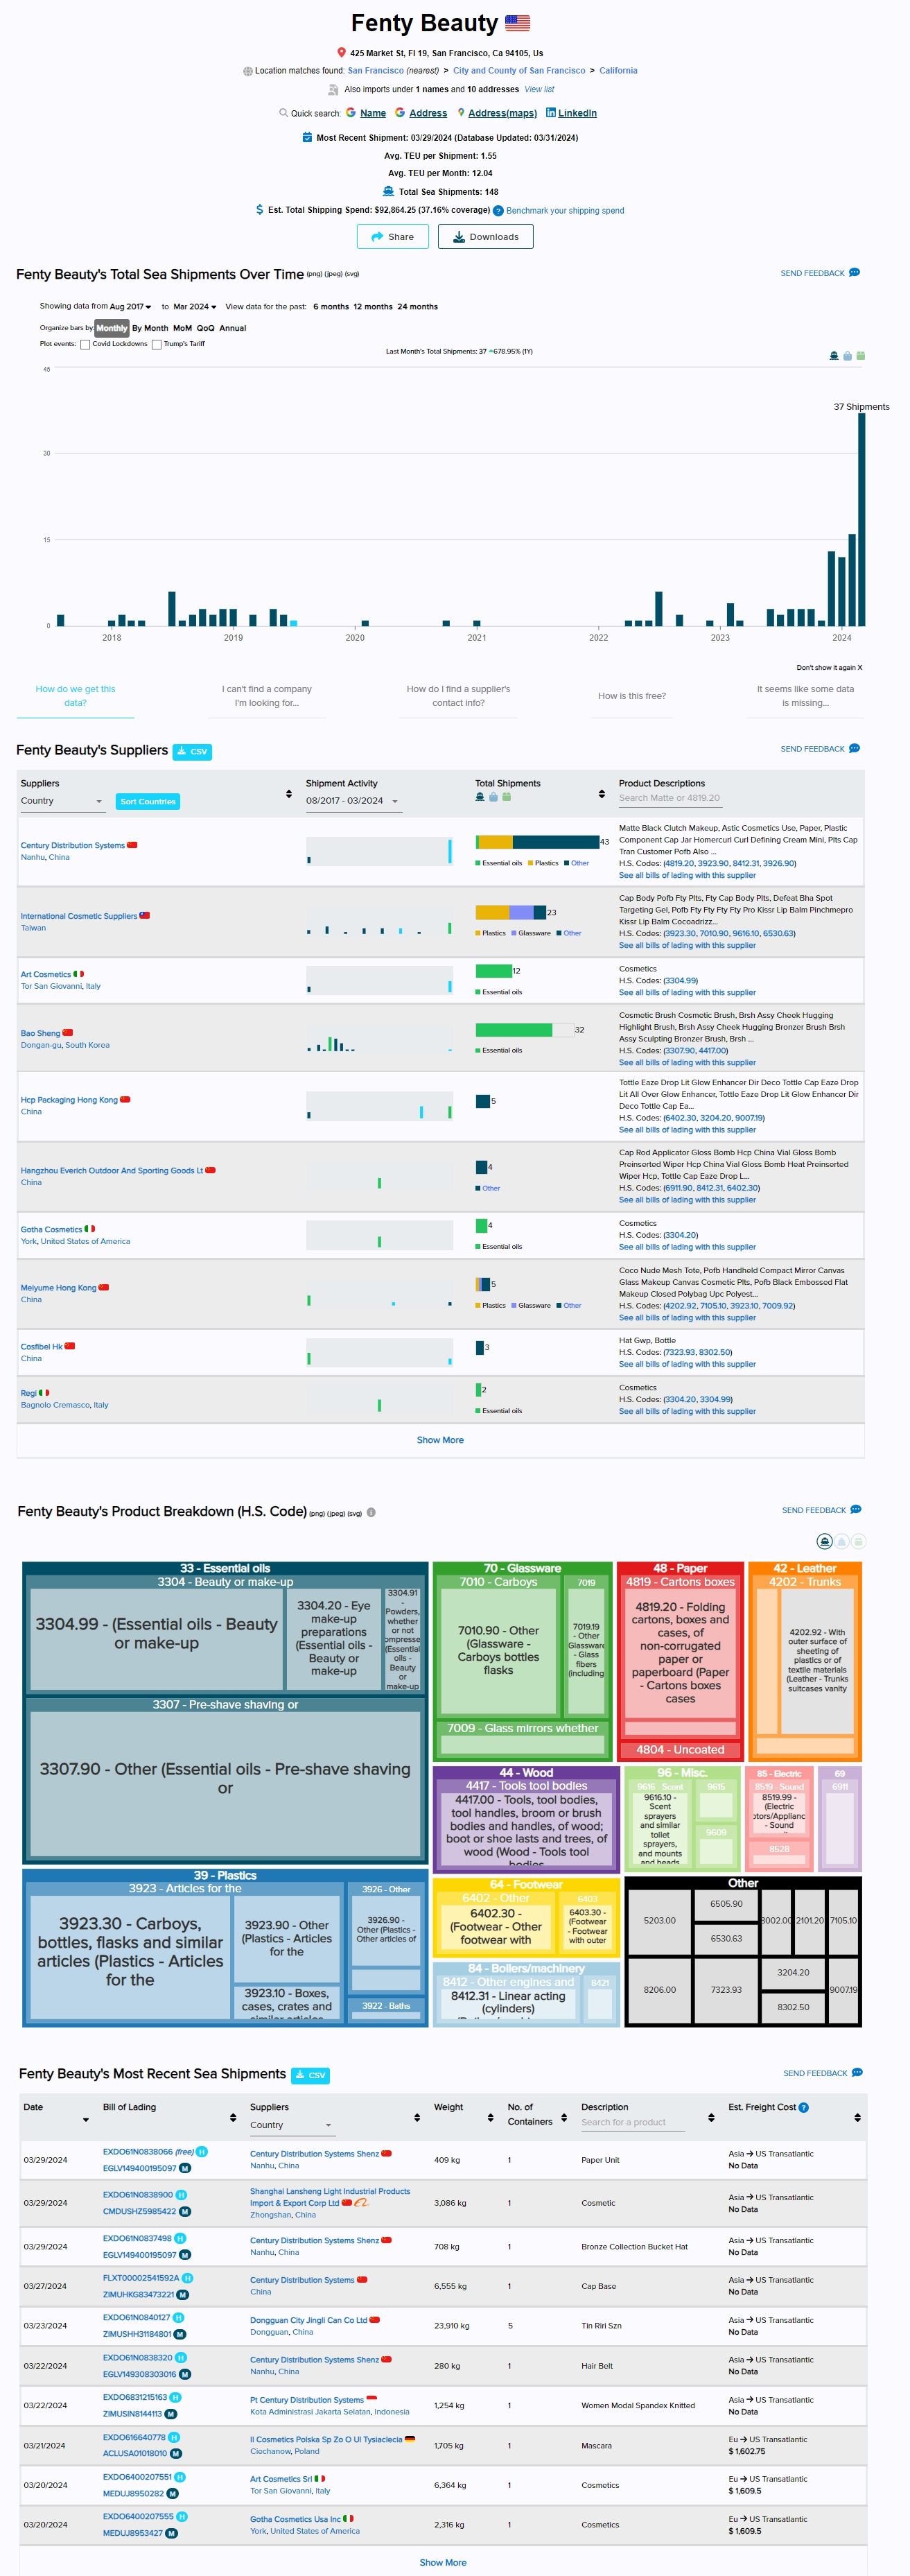Viewport: 910px width, 2576px height.
Task: Switch chart bars to By Month
Action: 150,328
